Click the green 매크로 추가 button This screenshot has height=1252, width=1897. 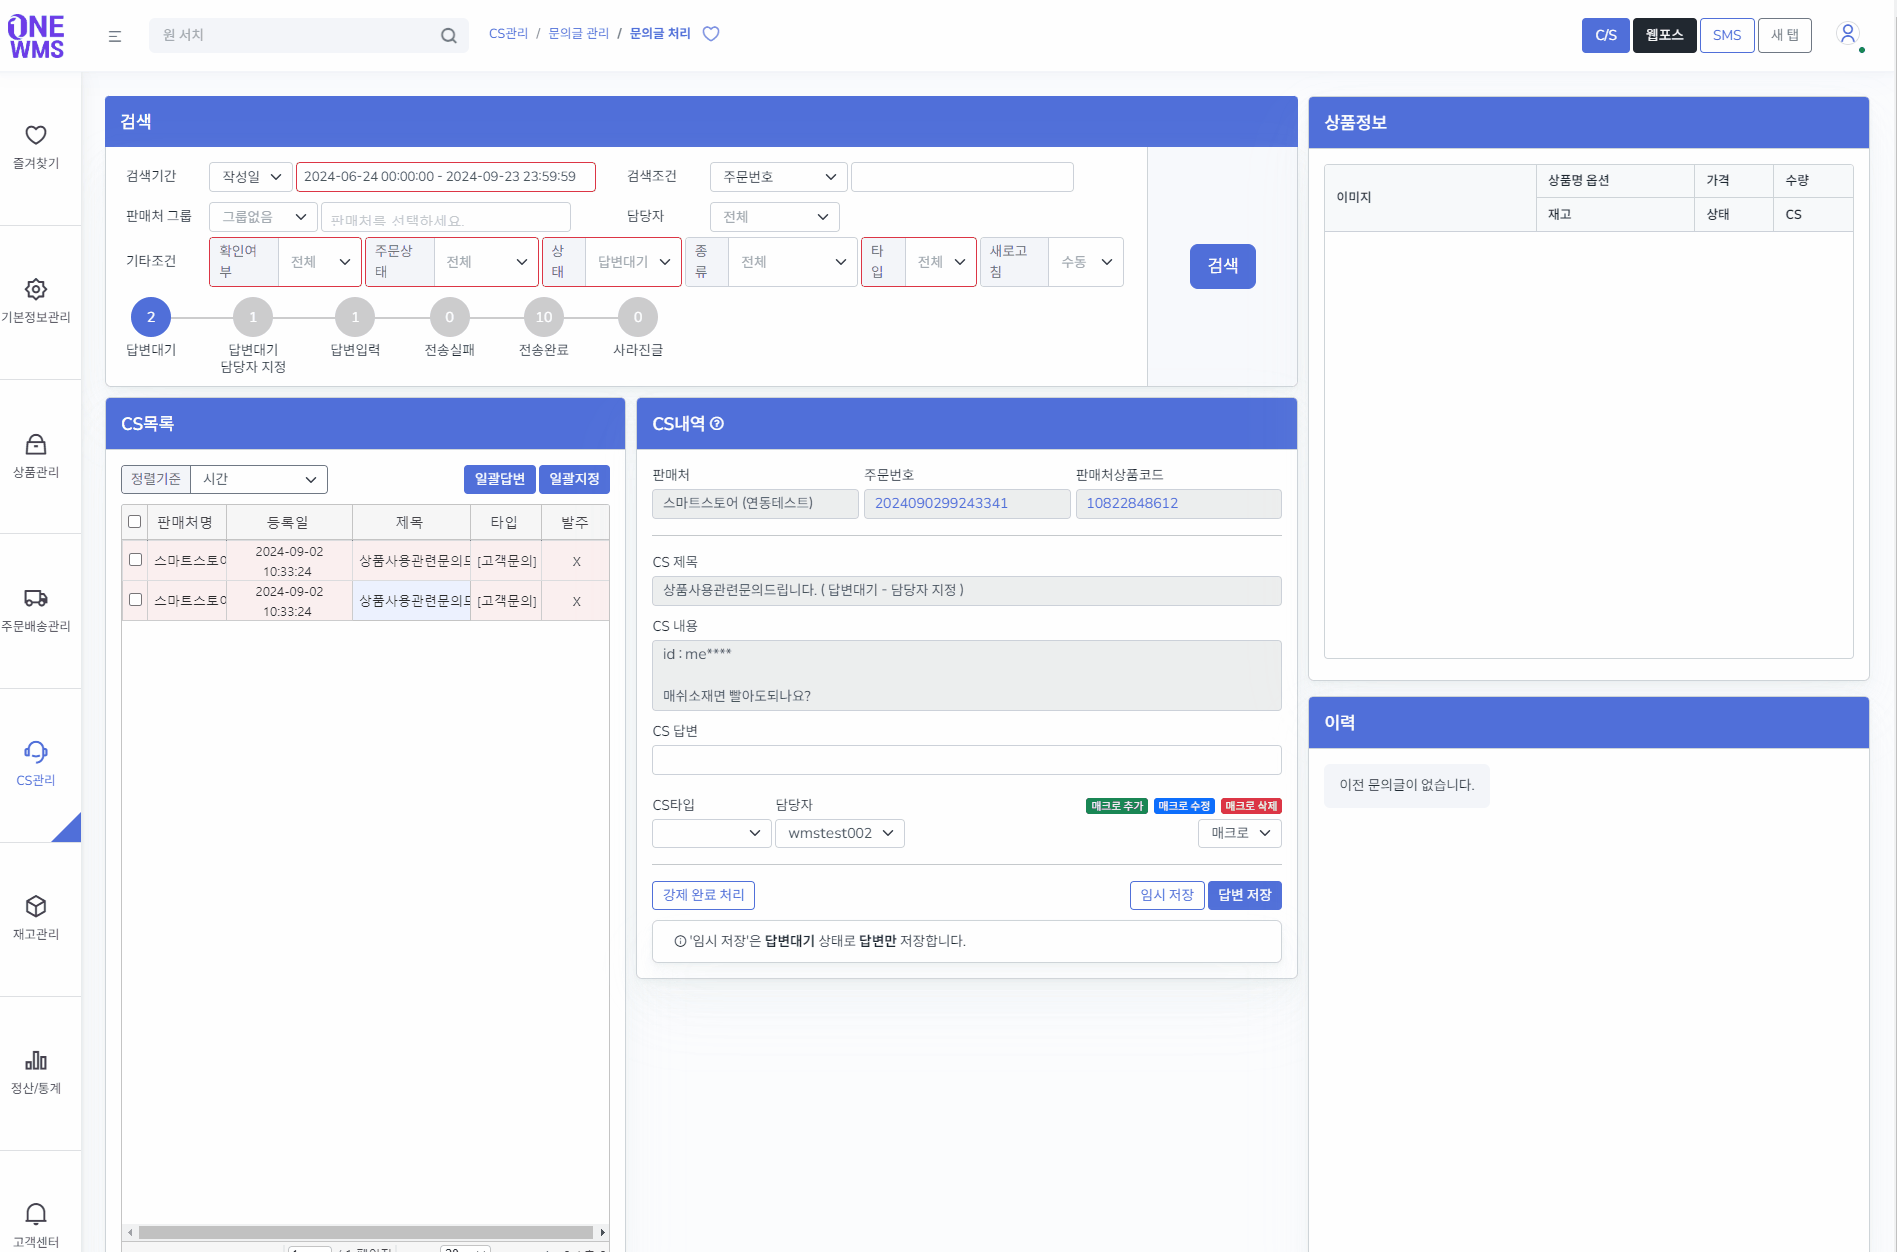point(1116,806)
